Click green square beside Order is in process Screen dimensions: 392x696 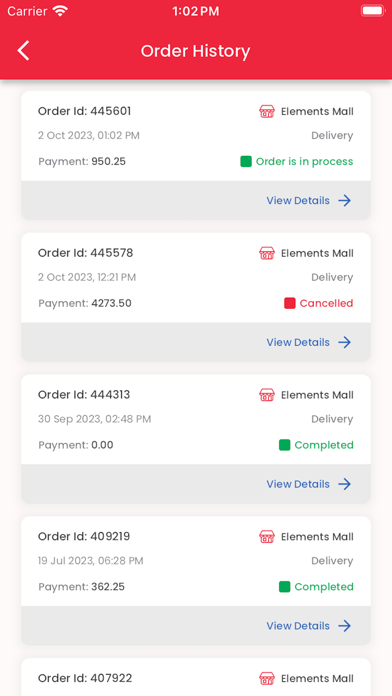(246, 161)
